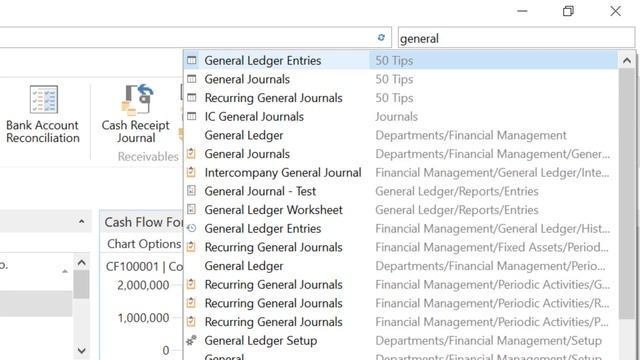Restore down the window
Screen dimensions: 640x360
point(568,11)
